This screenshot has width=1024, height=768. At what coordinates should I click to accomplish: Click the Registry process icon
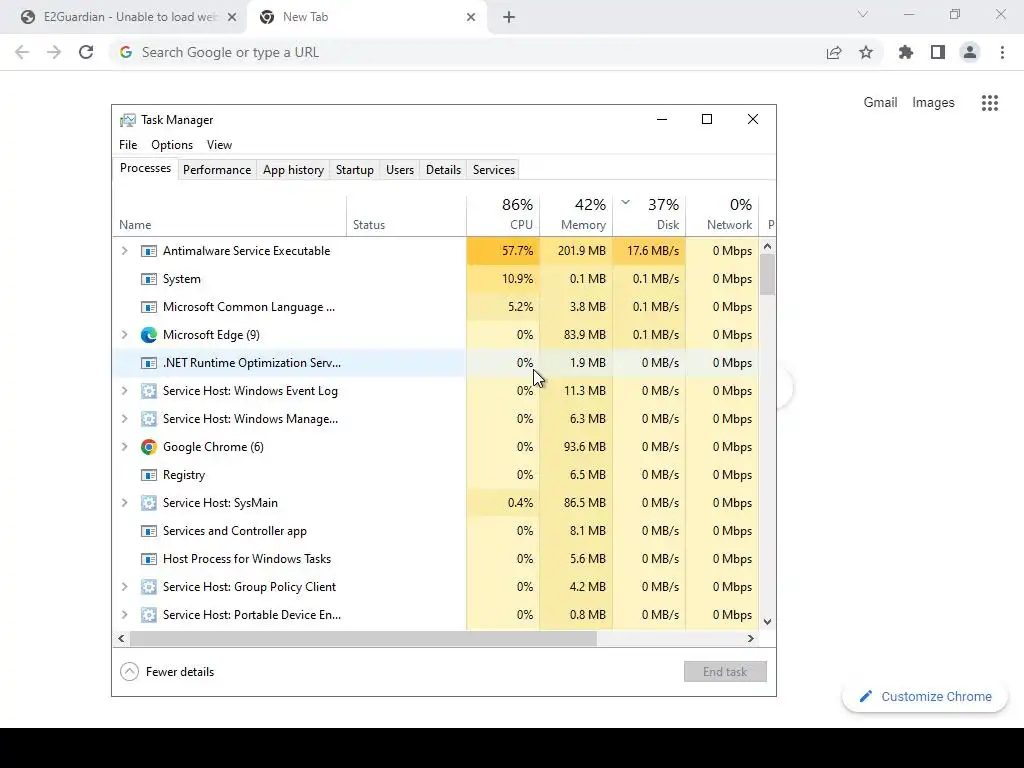[149, 475]
